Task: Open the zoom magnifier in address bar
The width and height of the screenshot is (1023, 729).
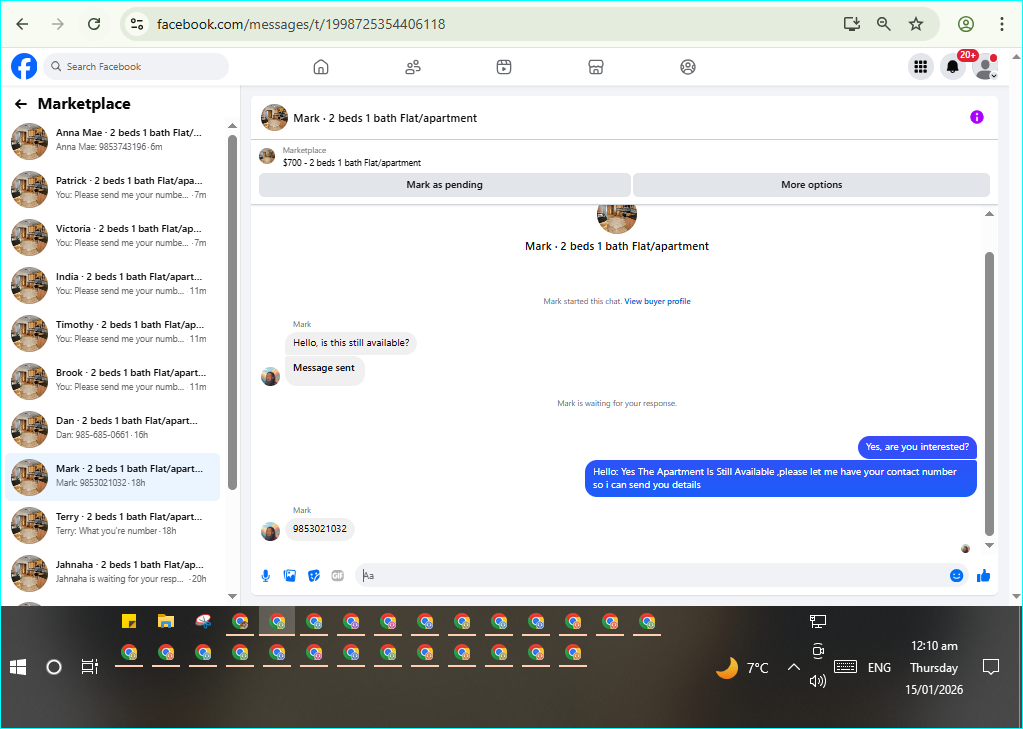Action: 883,24
